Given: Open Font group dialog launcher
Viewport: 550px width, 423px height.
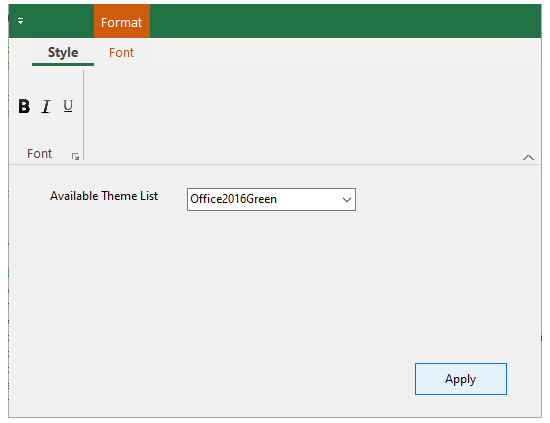Looking at the screenshot, I should pos(75,156).
